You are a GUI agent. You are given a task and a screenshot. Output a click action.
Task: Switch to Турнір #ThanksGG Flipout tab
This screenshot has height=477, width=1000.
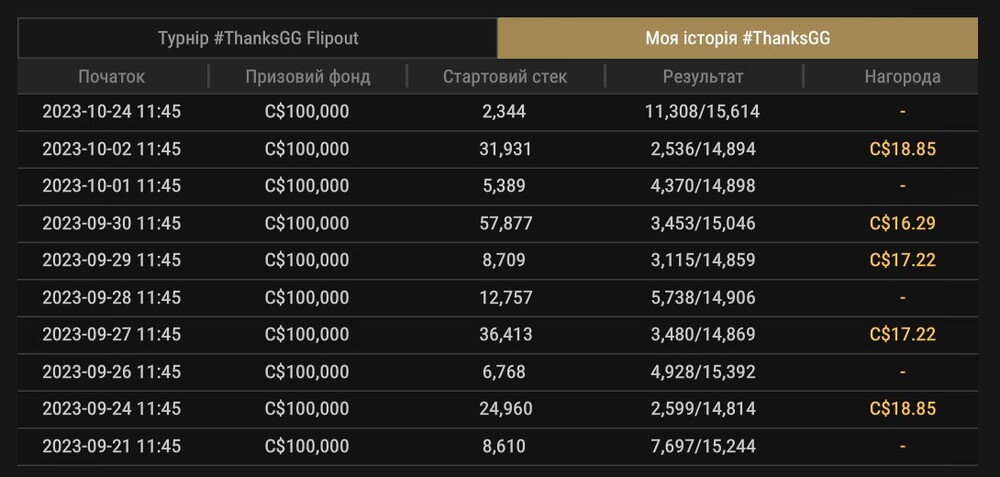pyautogui.click(x=258, y=38)
